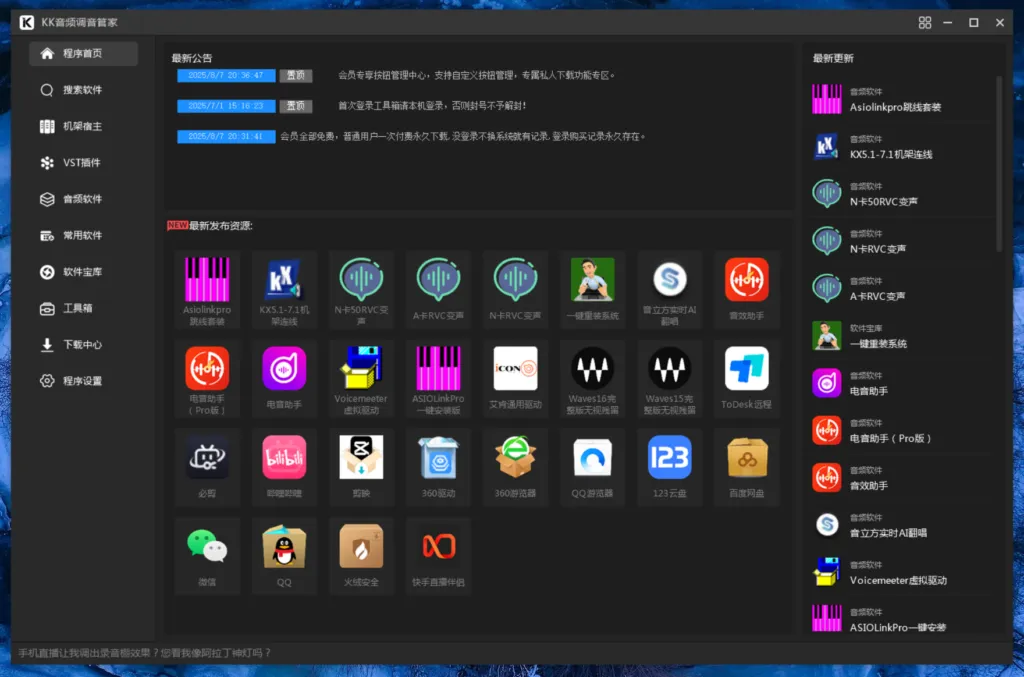Viewport: 1024px width, 677px height.
Task: Open the 音频软件 sidebar section
Action: pyautogui.click(x=83, y=199)
